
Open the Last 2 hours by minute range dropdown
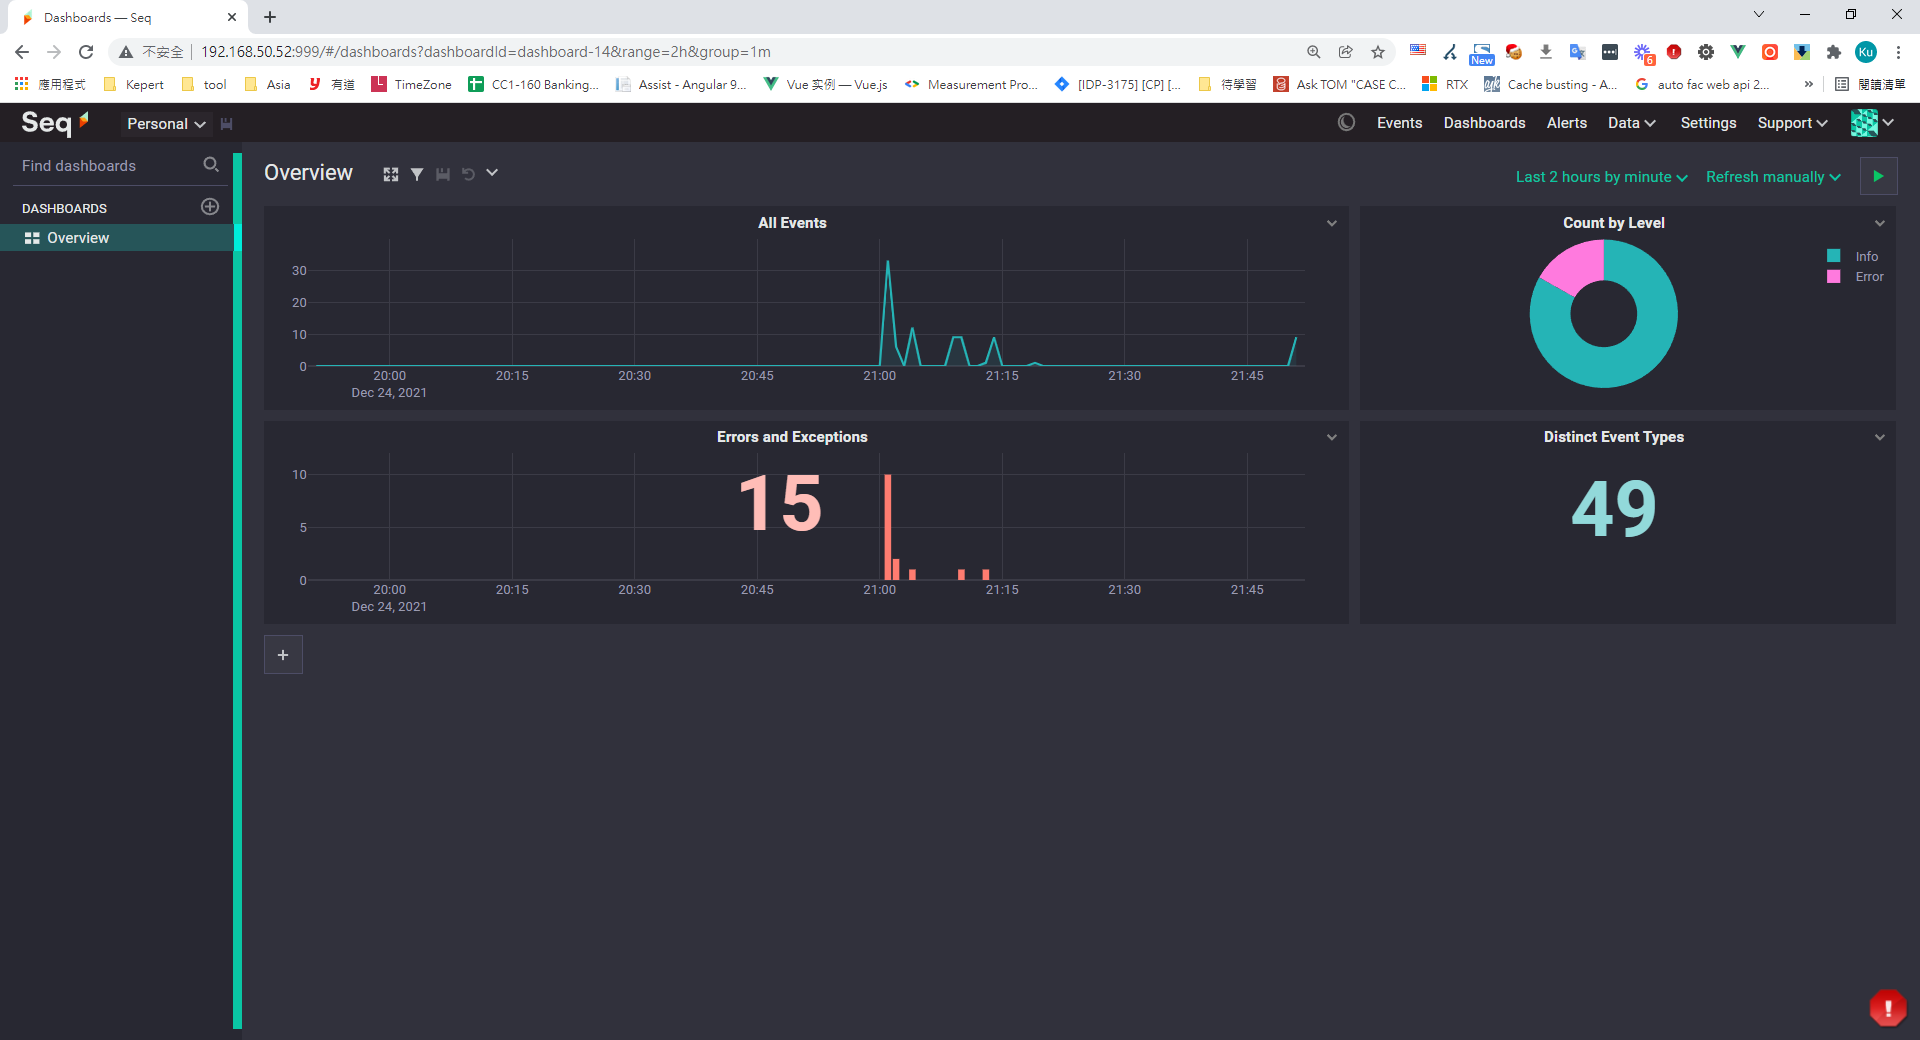pyautogui.click(x=1601, y=177)
